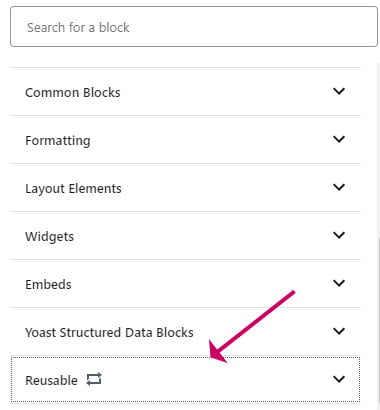Viewport: 380px width, 410px height.
Task: Click blank space in the outlined Reusable row
Action: (217, 380)
